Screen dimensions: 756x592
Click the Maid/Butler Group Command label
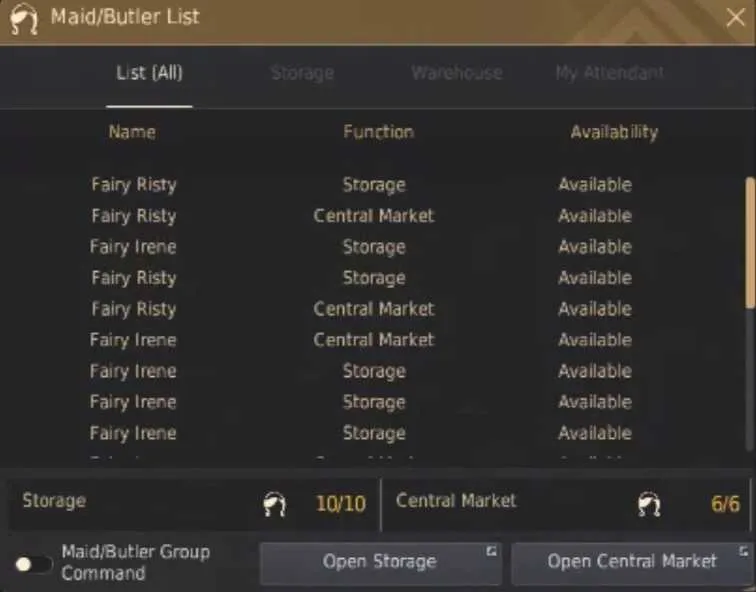pos(135,562)
